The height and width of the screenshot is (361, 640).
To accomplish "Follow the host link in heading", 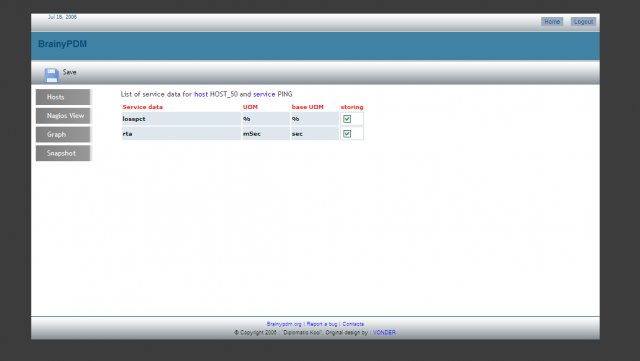I will pos(201,94).
